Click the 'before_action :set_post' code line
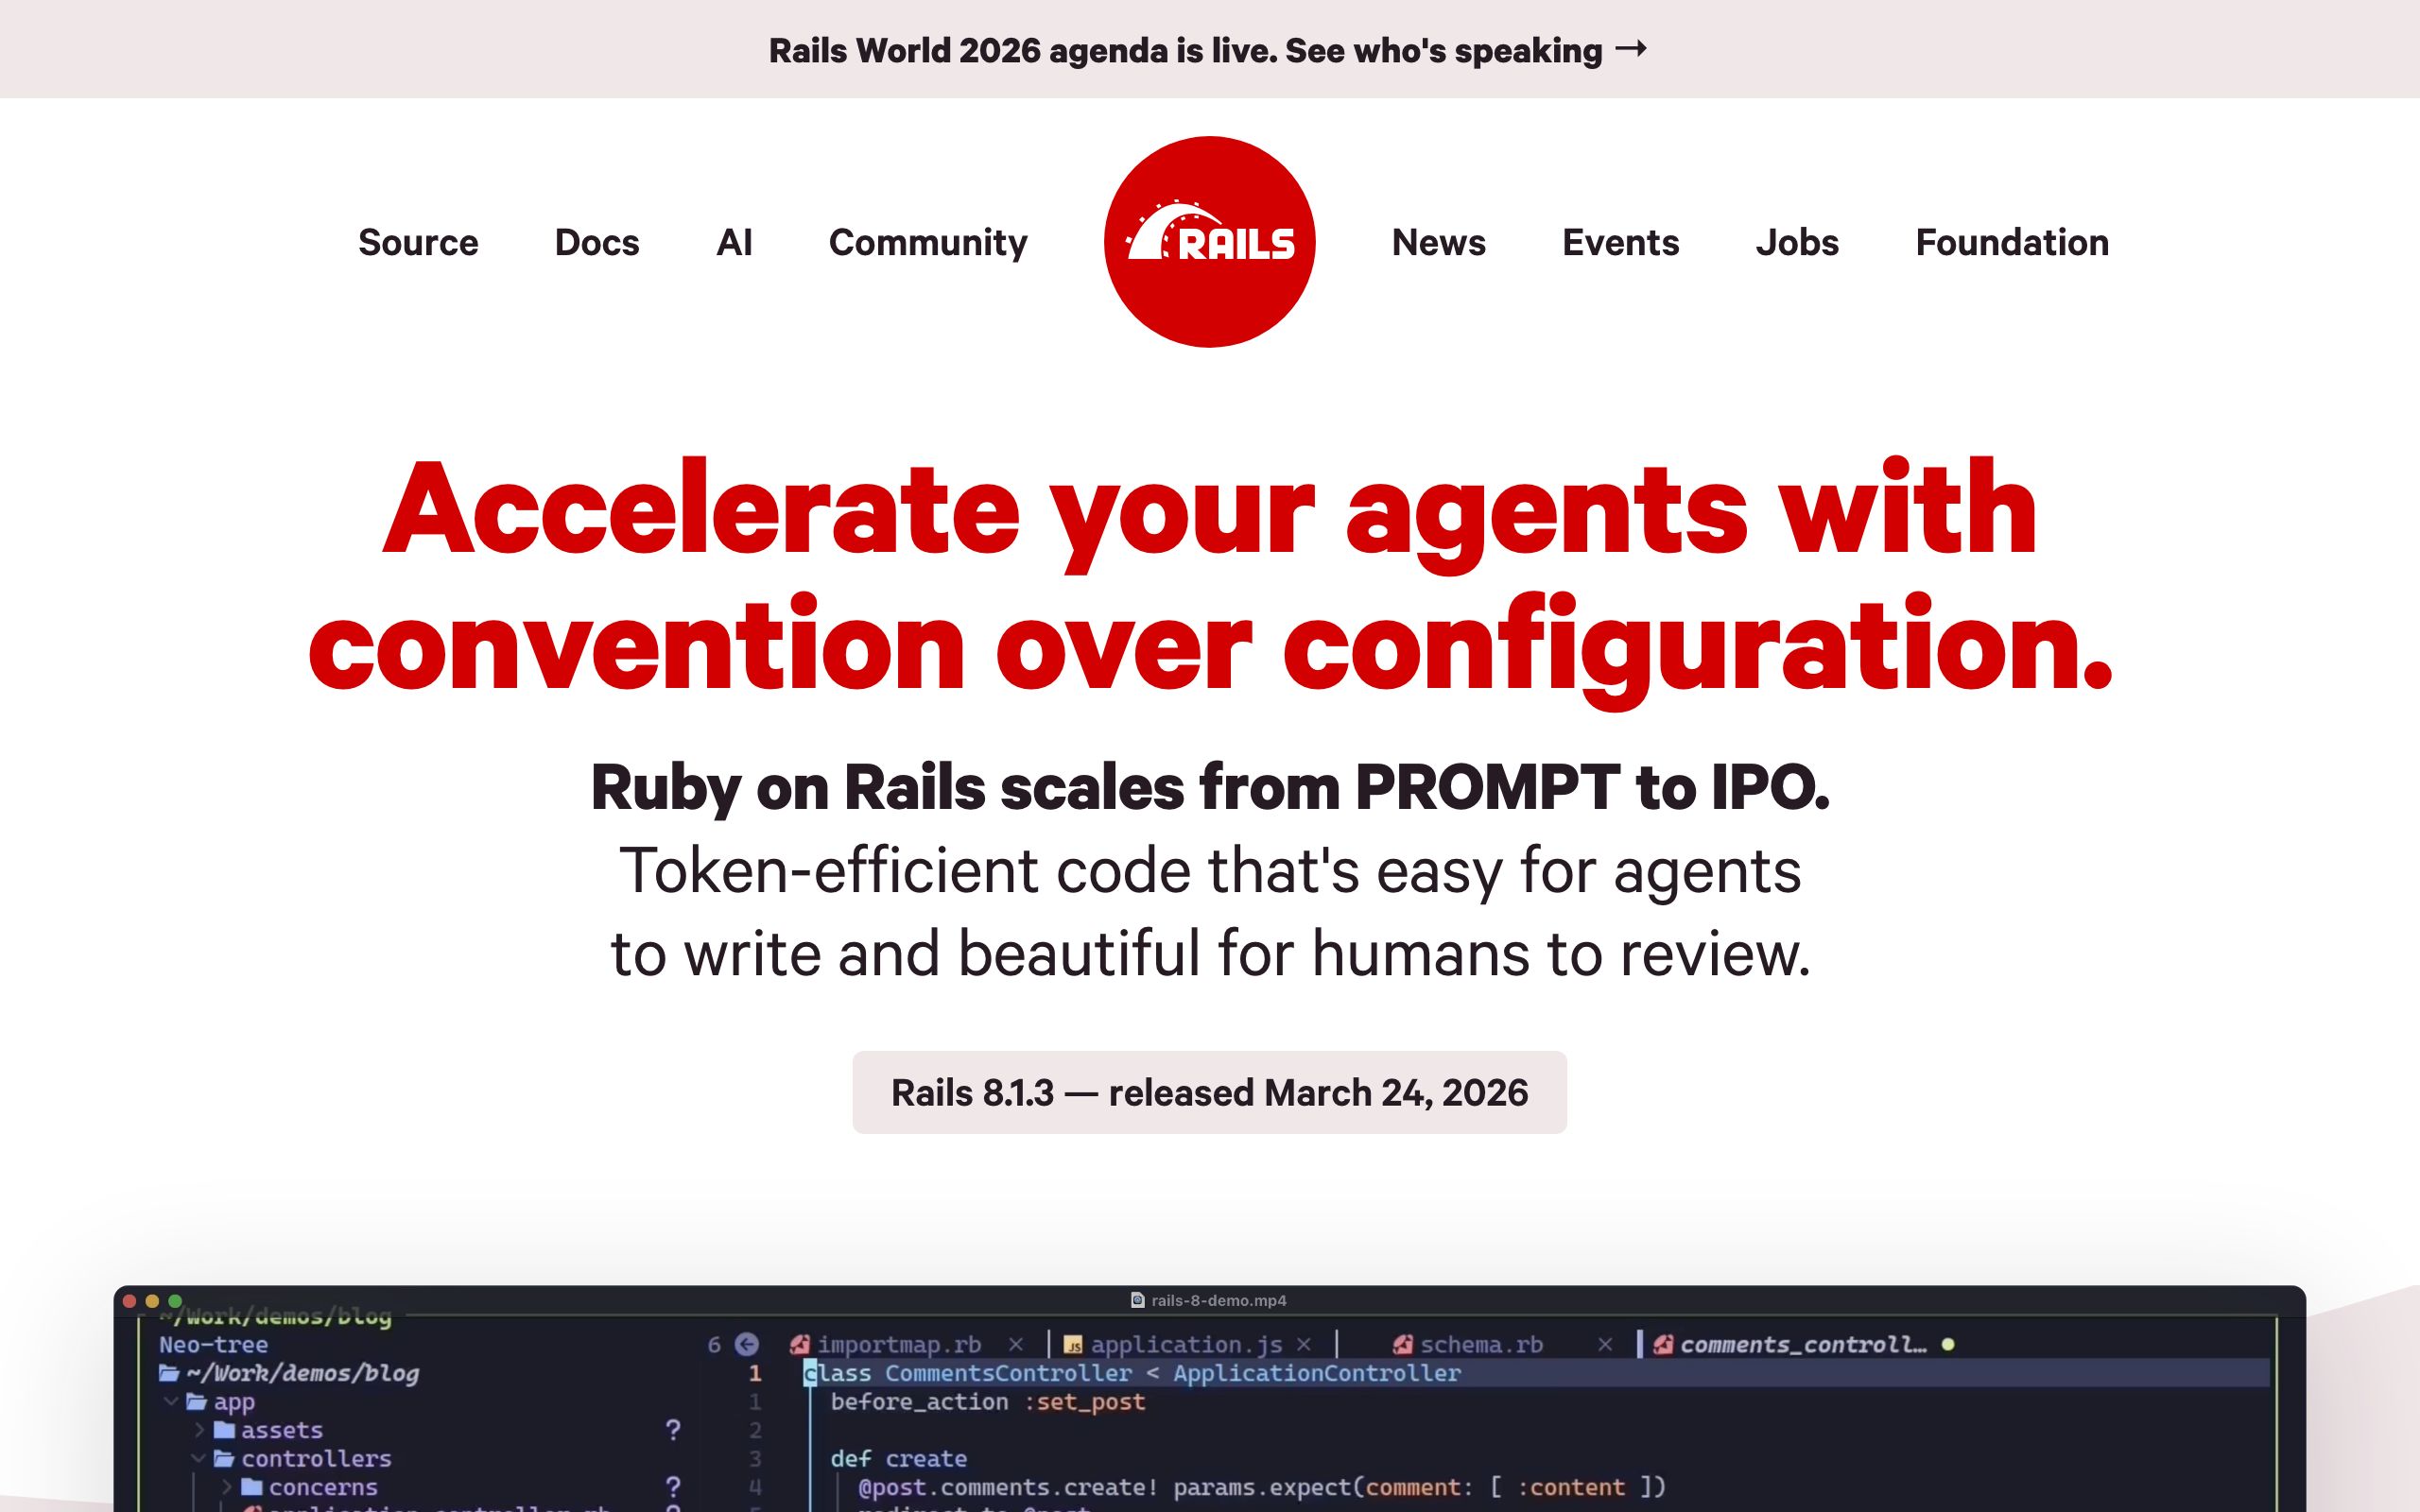Viewport: 2420px width, 1512px height. [x=987, y=1401]
